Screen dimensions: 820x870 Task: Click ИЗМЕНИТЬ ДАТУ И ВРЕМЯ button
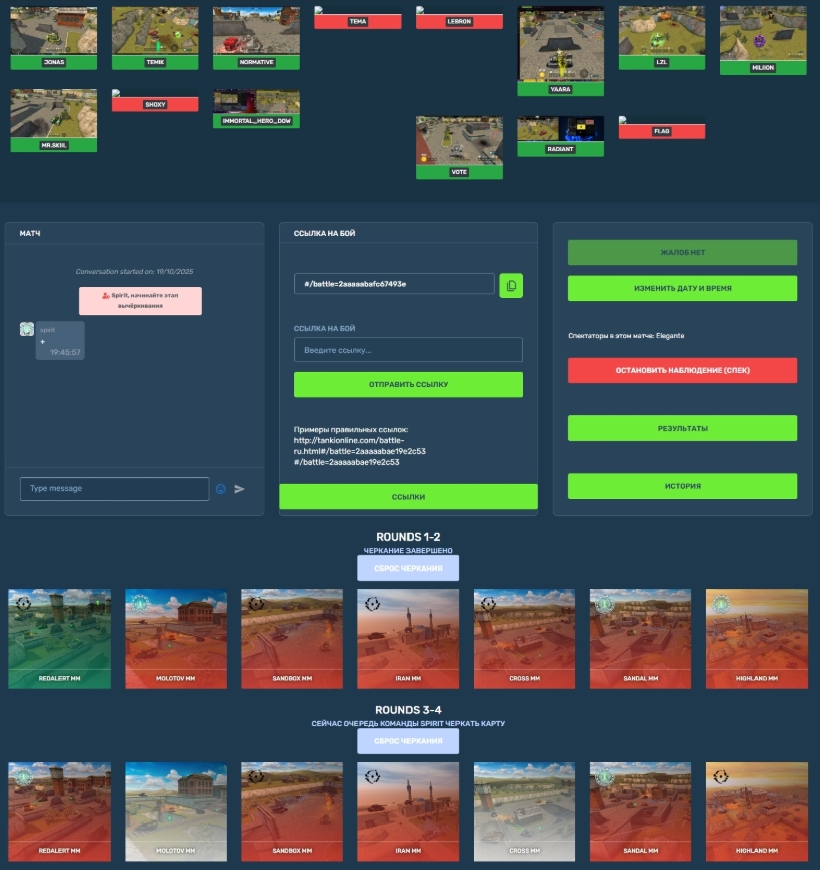682,289
